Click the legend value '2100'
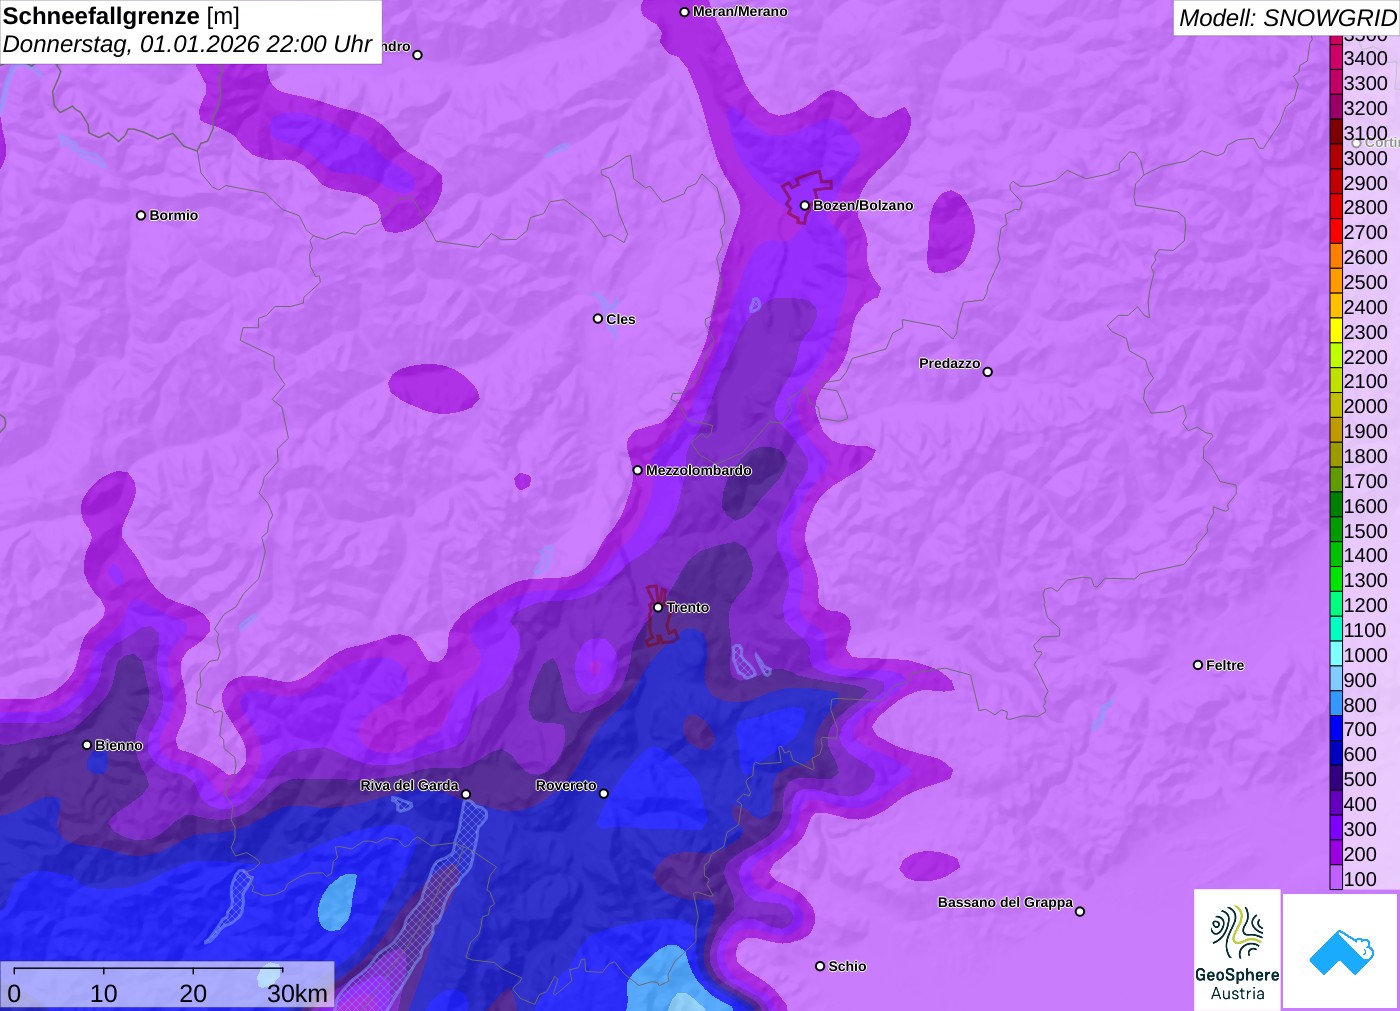Image resolution: width=1400 pixels, height=1011 pixels. click(1365, 381)
